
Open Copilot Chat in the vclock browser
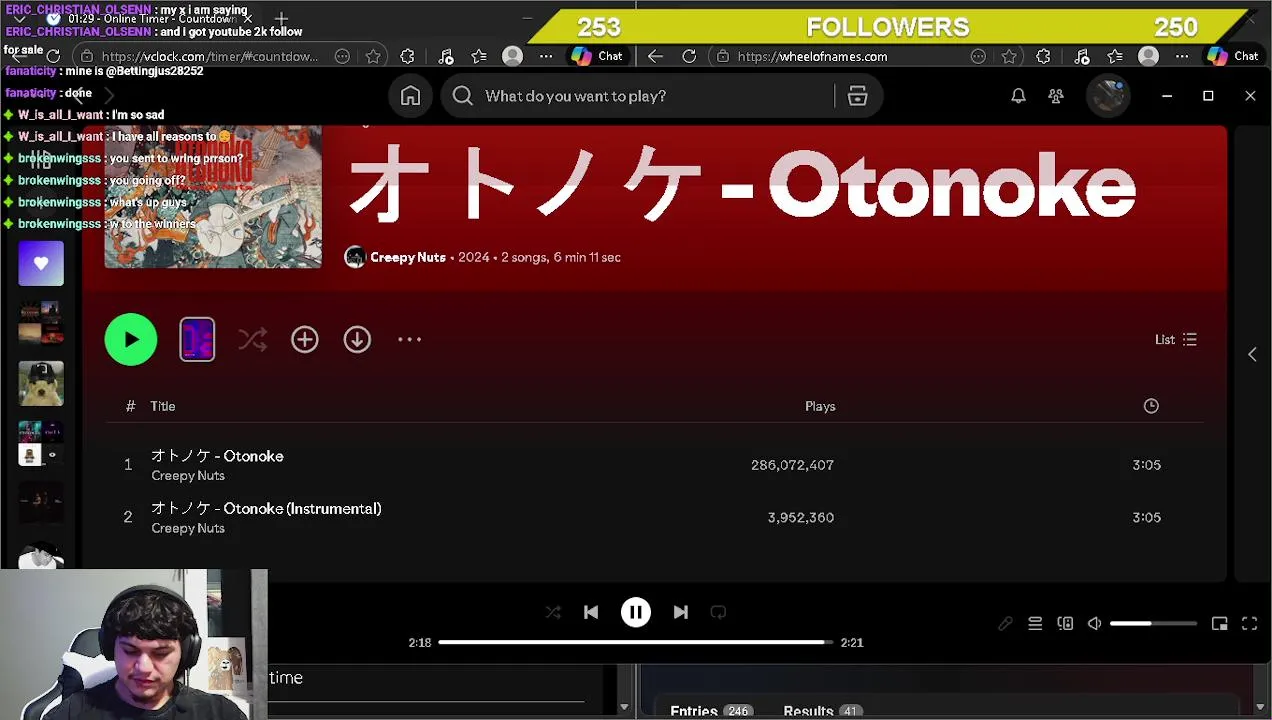[598, 57]
